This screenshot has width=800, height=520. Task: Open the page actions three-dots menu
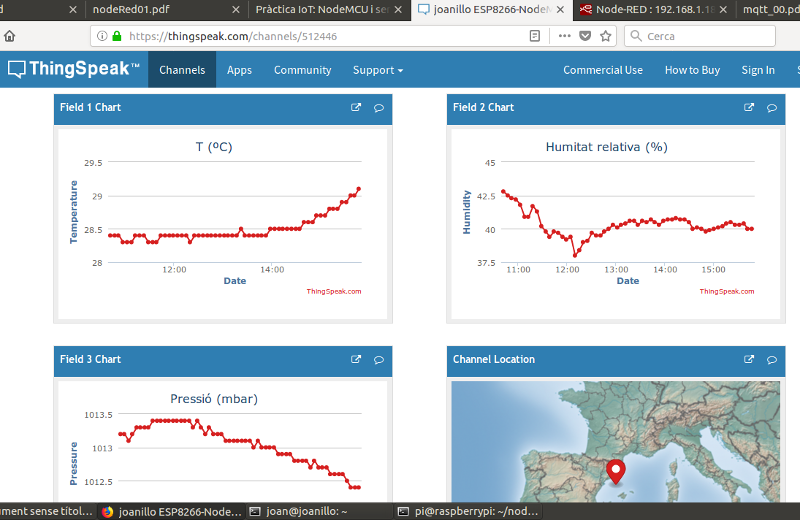tap(564, 36)
